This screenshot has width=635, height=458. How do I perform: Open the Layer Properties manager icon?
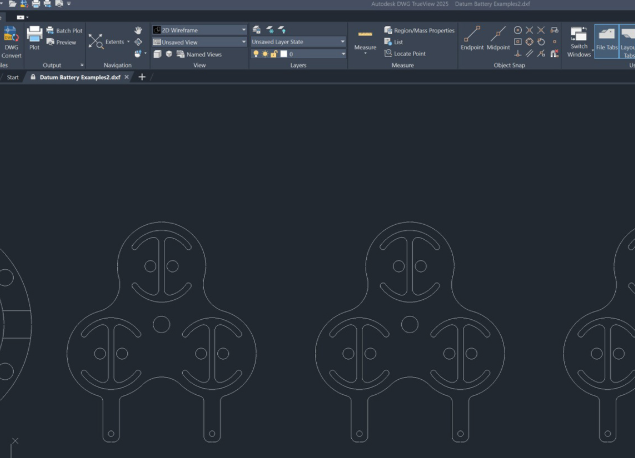257,30
